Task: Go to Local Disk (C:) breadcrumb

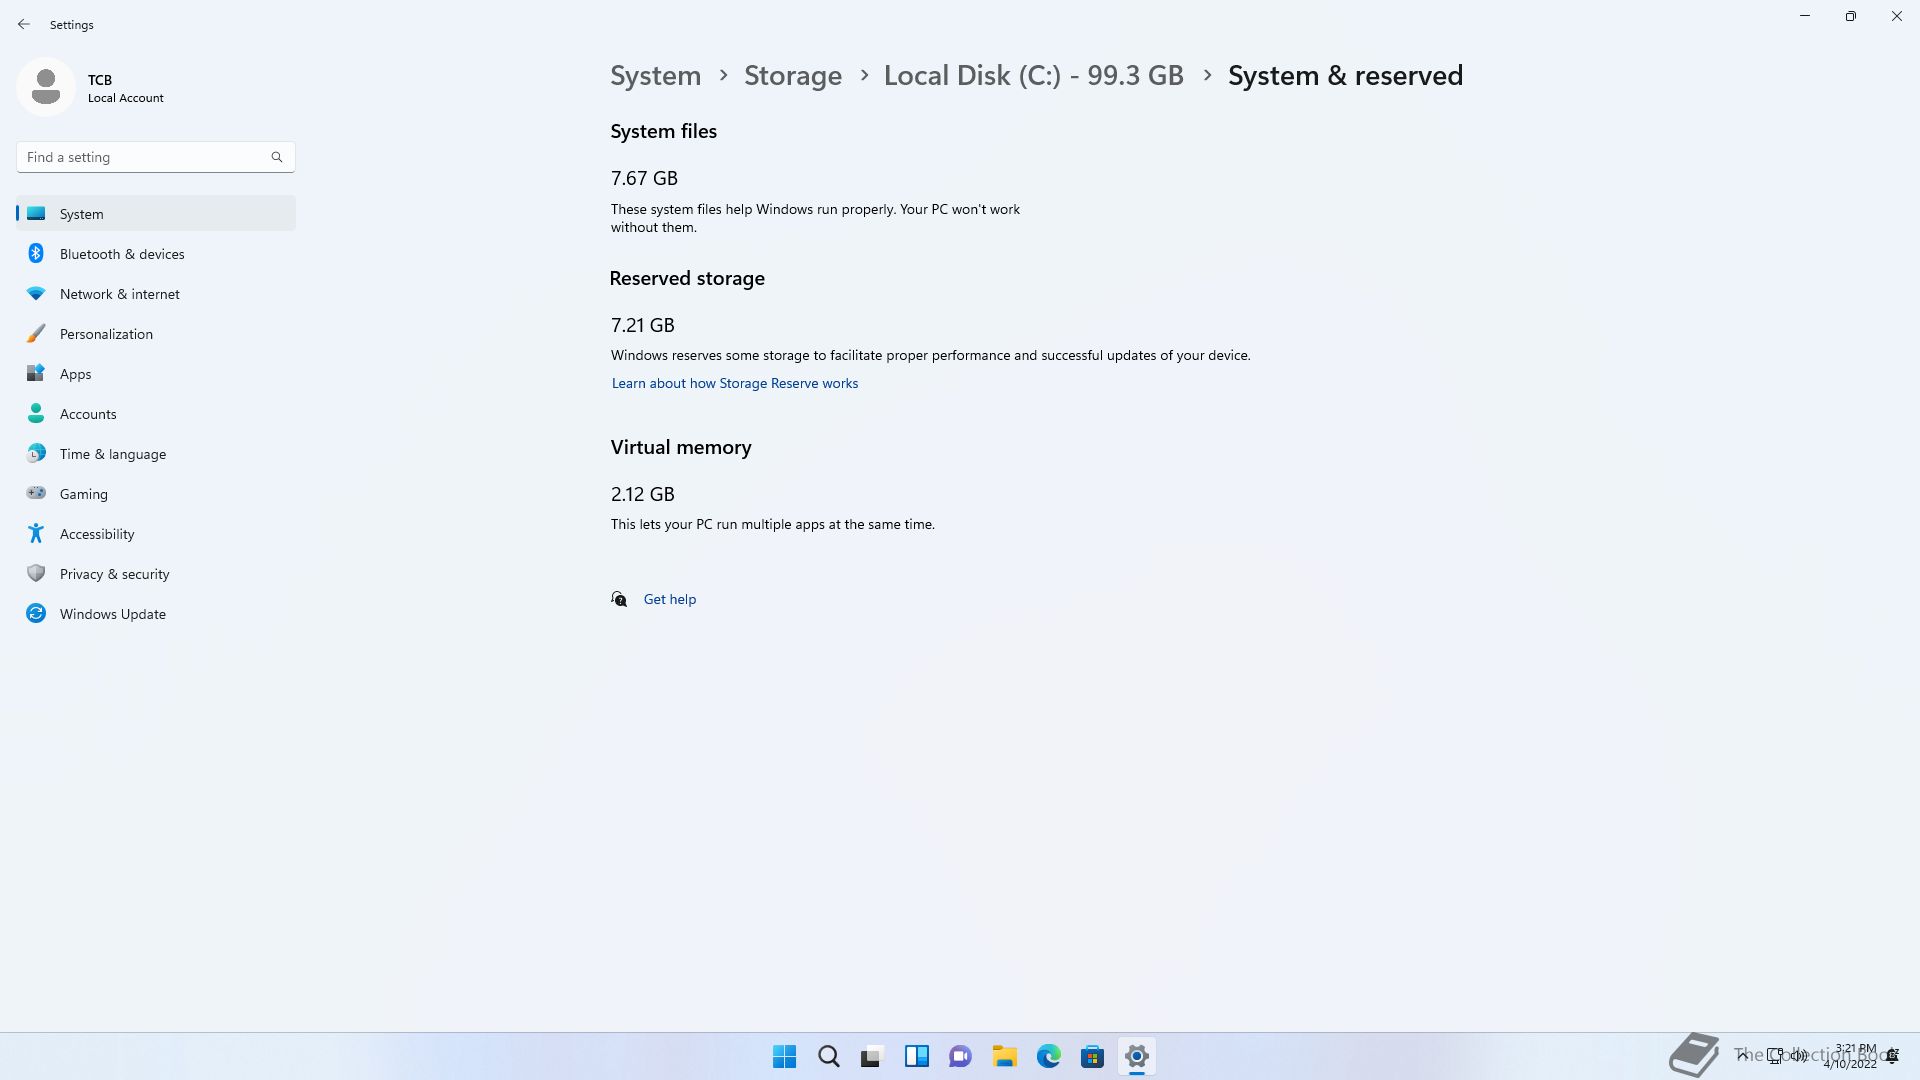Action: tap(1034, 76)
